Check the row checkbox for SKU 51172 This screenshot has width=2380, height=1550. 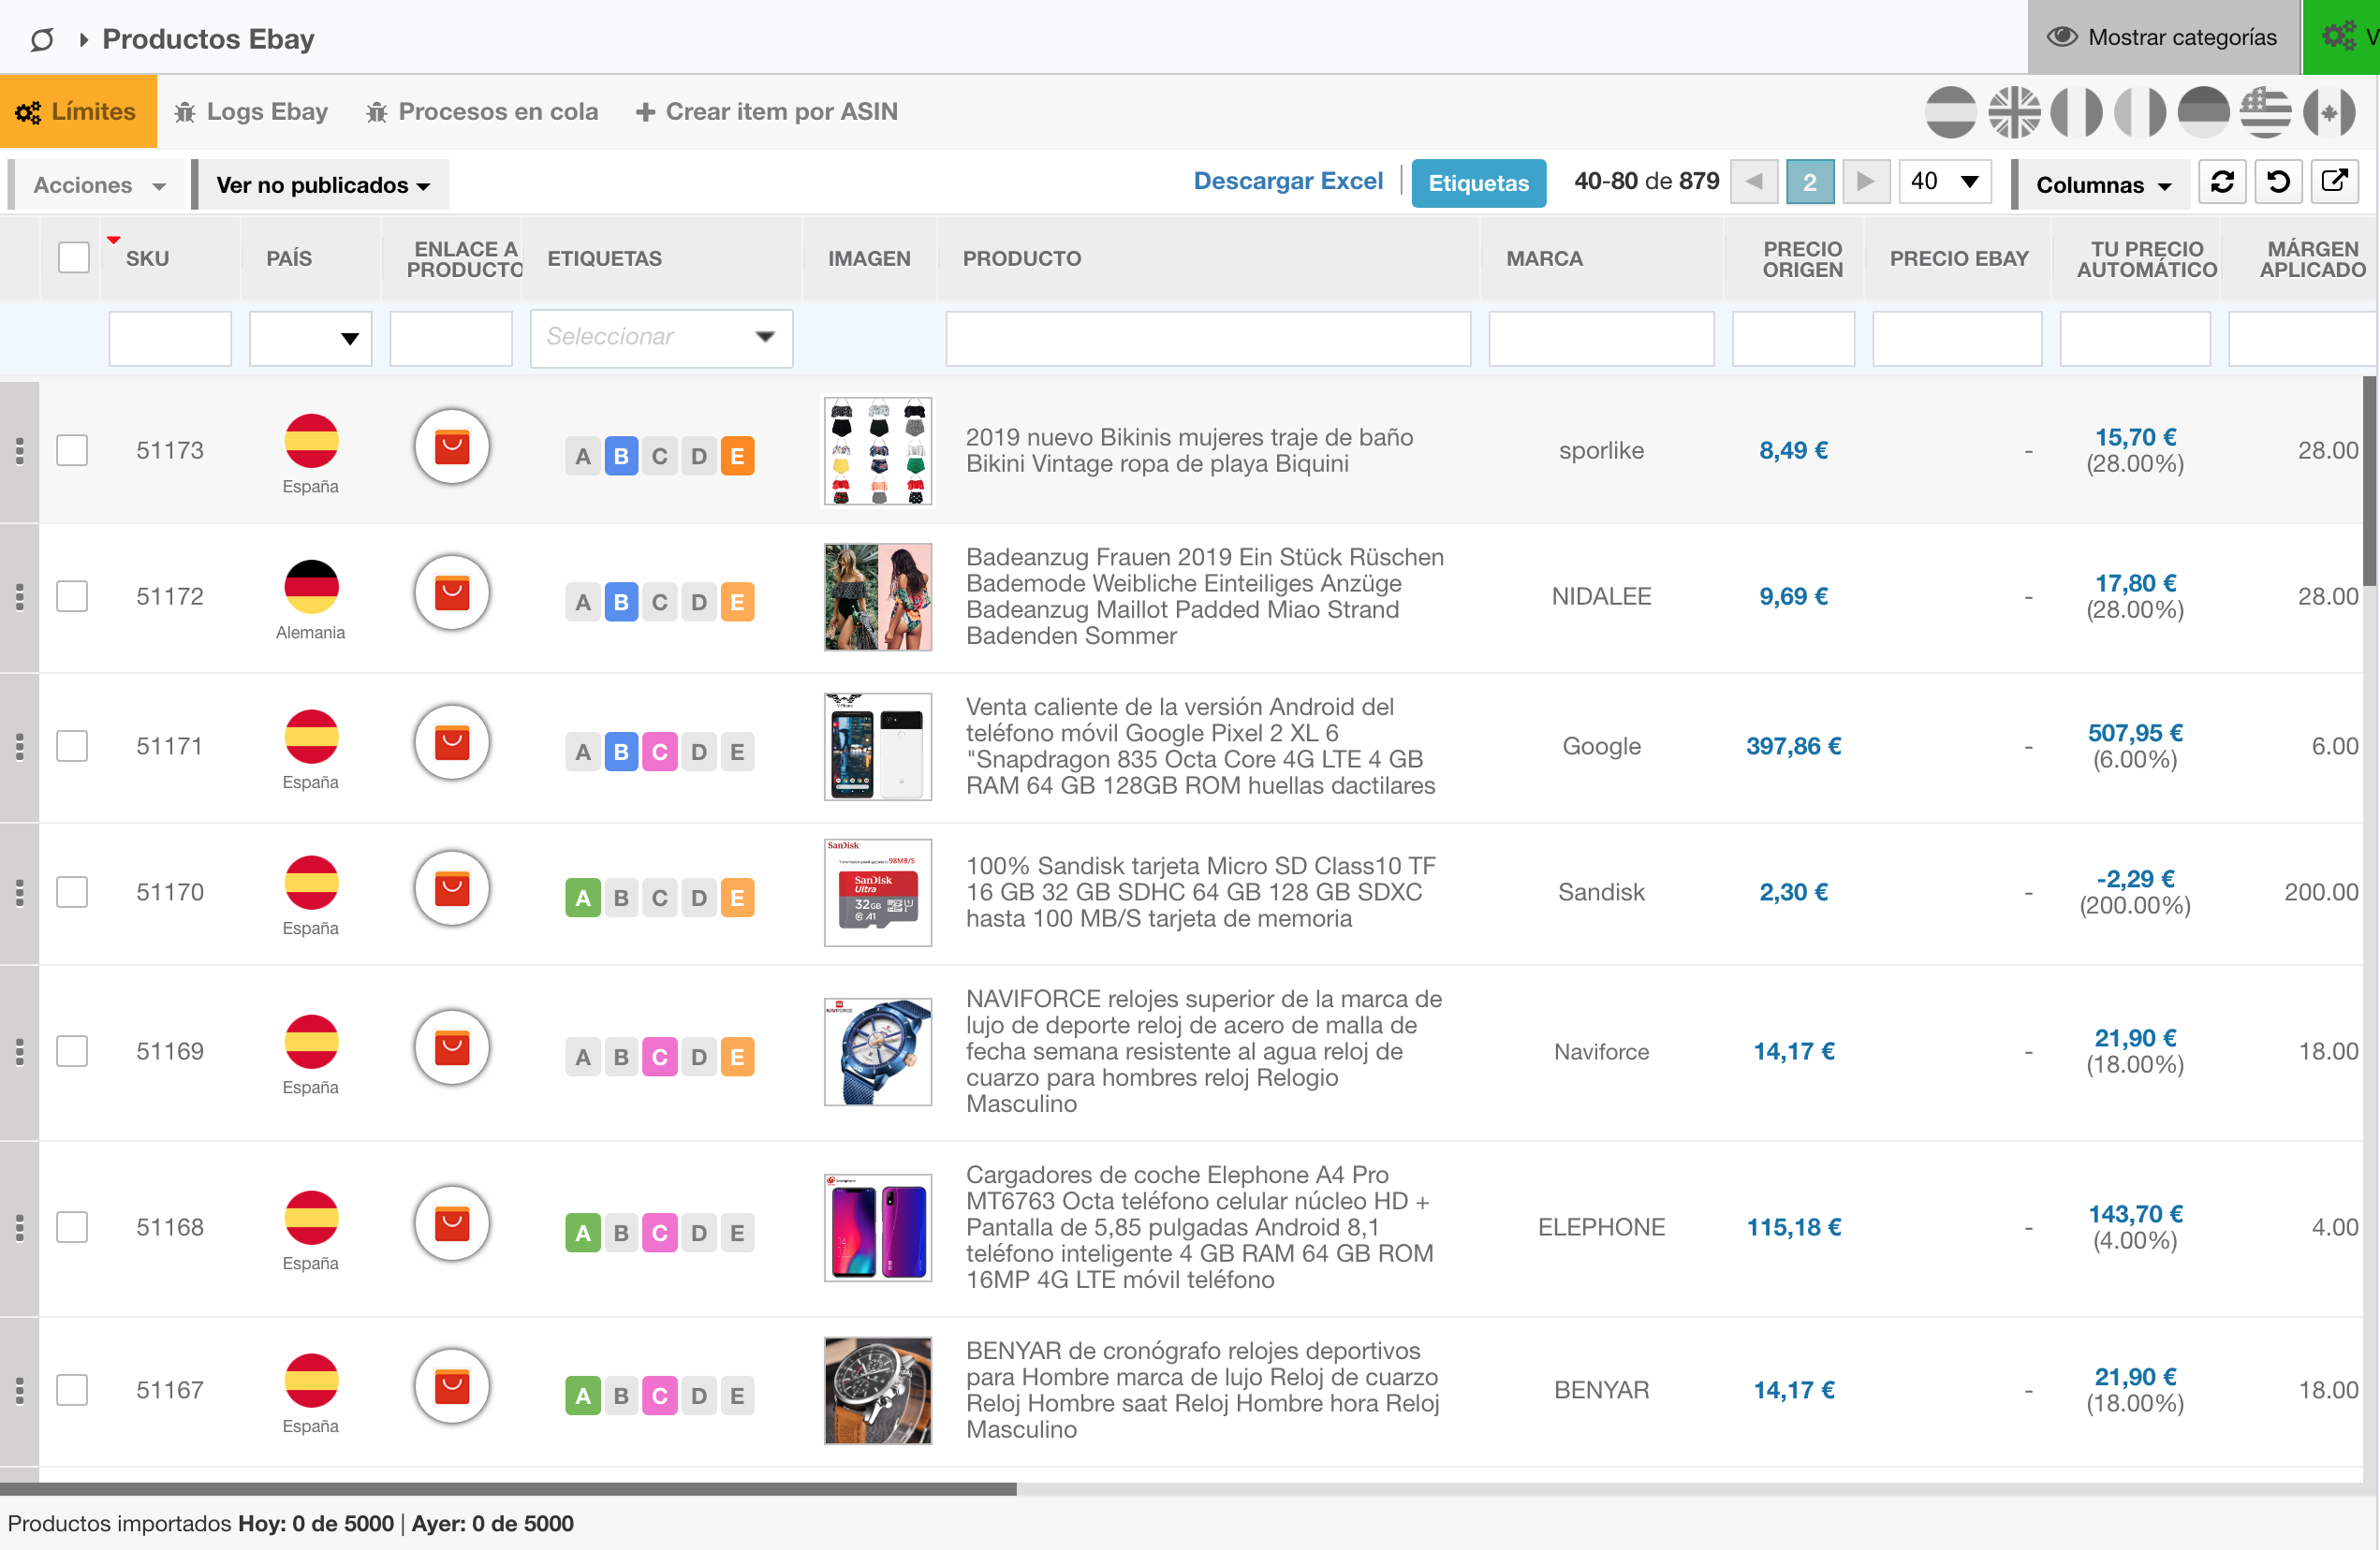point(72,597)
